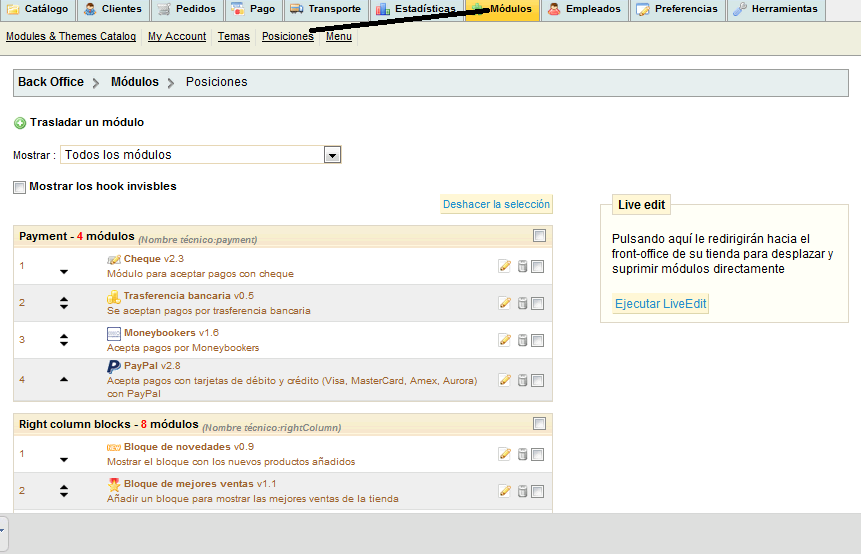Open the Preferencias tab
This screenshot has width=861, height=554.
[678, 9]
